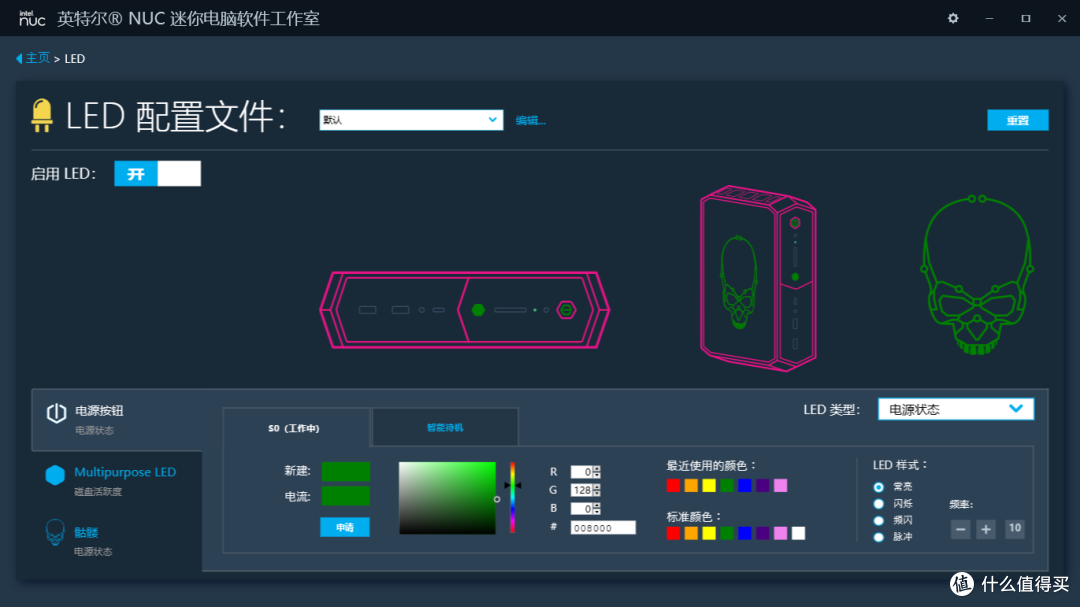Choose green in standard colors

[727, 533]
